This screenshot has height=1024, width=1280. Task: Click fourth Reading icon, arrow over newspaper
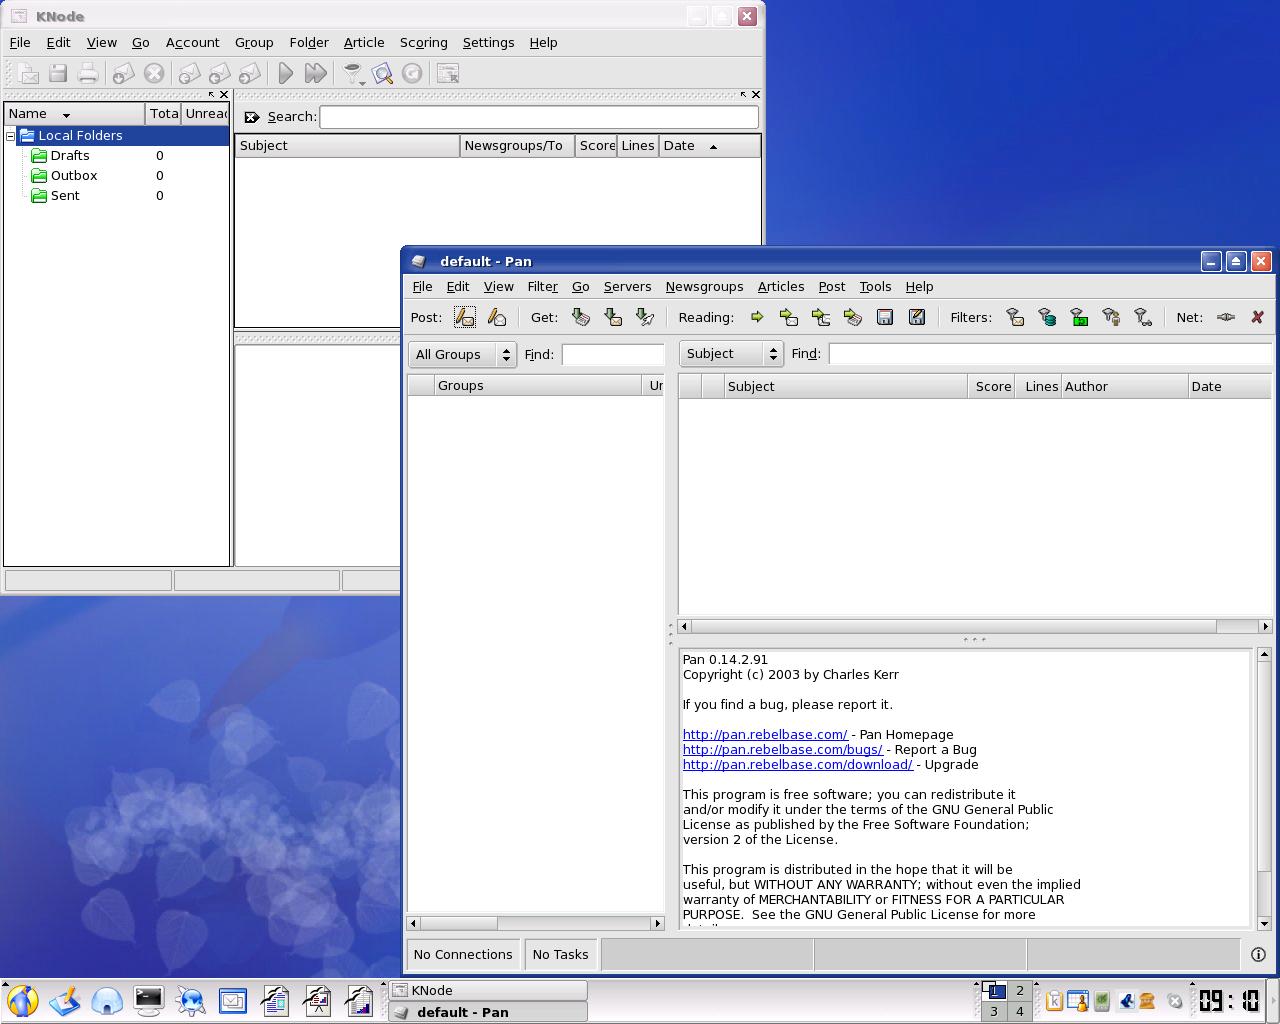pyautogui.click(x=853, y=317)
